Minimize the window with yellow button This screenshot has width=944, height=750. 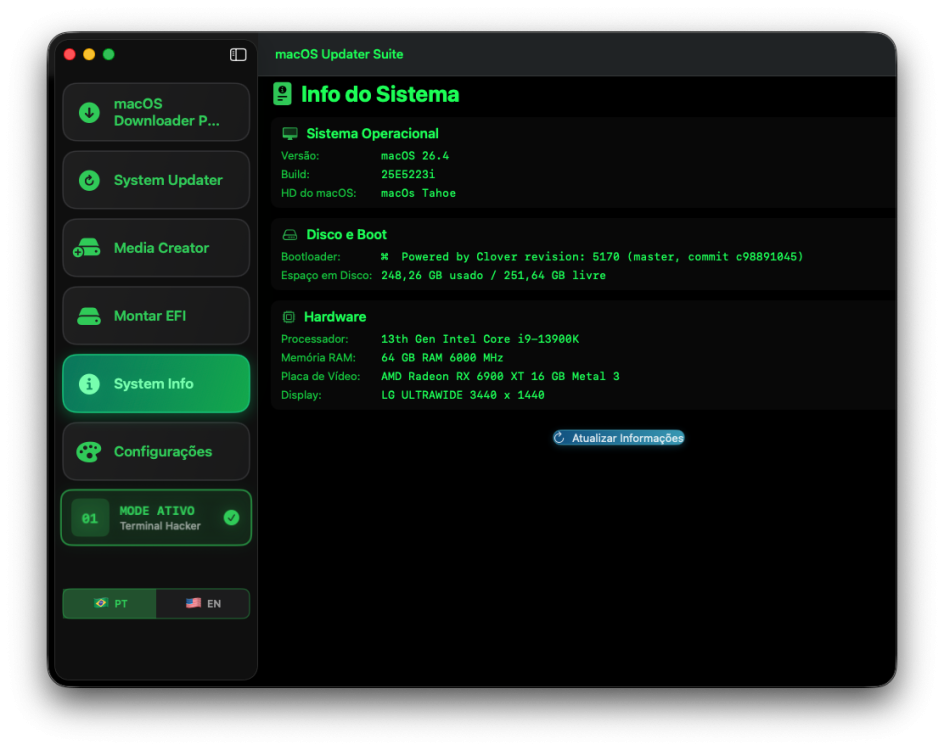[89, 55]
